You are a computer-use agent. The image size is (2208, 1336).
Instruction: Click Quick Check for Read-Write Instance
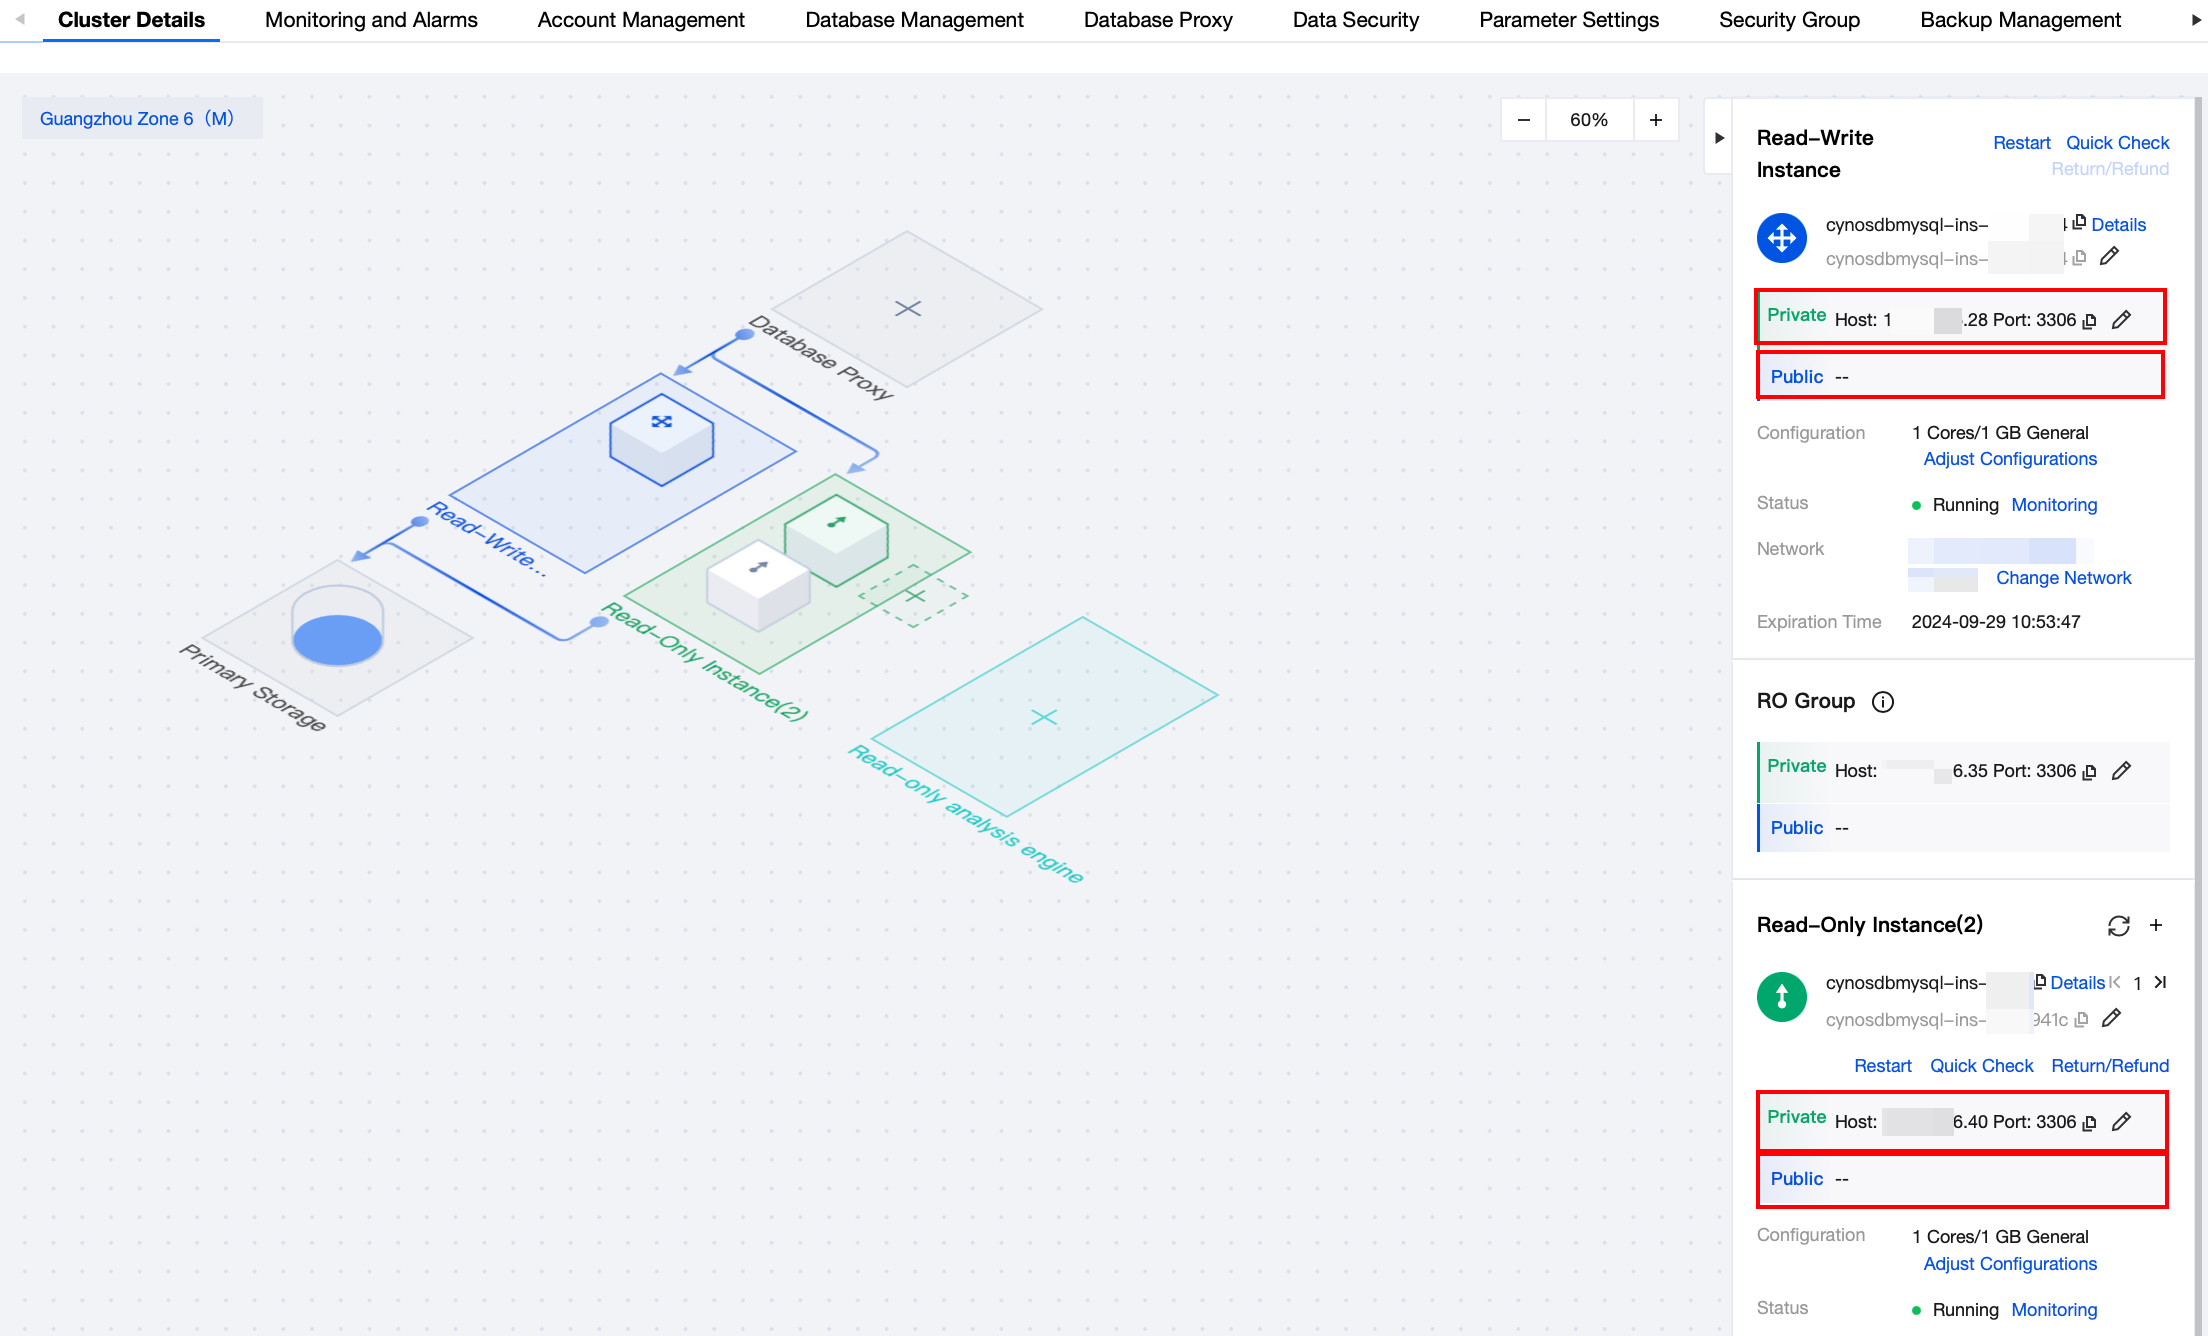click(x=2117, y=143)
